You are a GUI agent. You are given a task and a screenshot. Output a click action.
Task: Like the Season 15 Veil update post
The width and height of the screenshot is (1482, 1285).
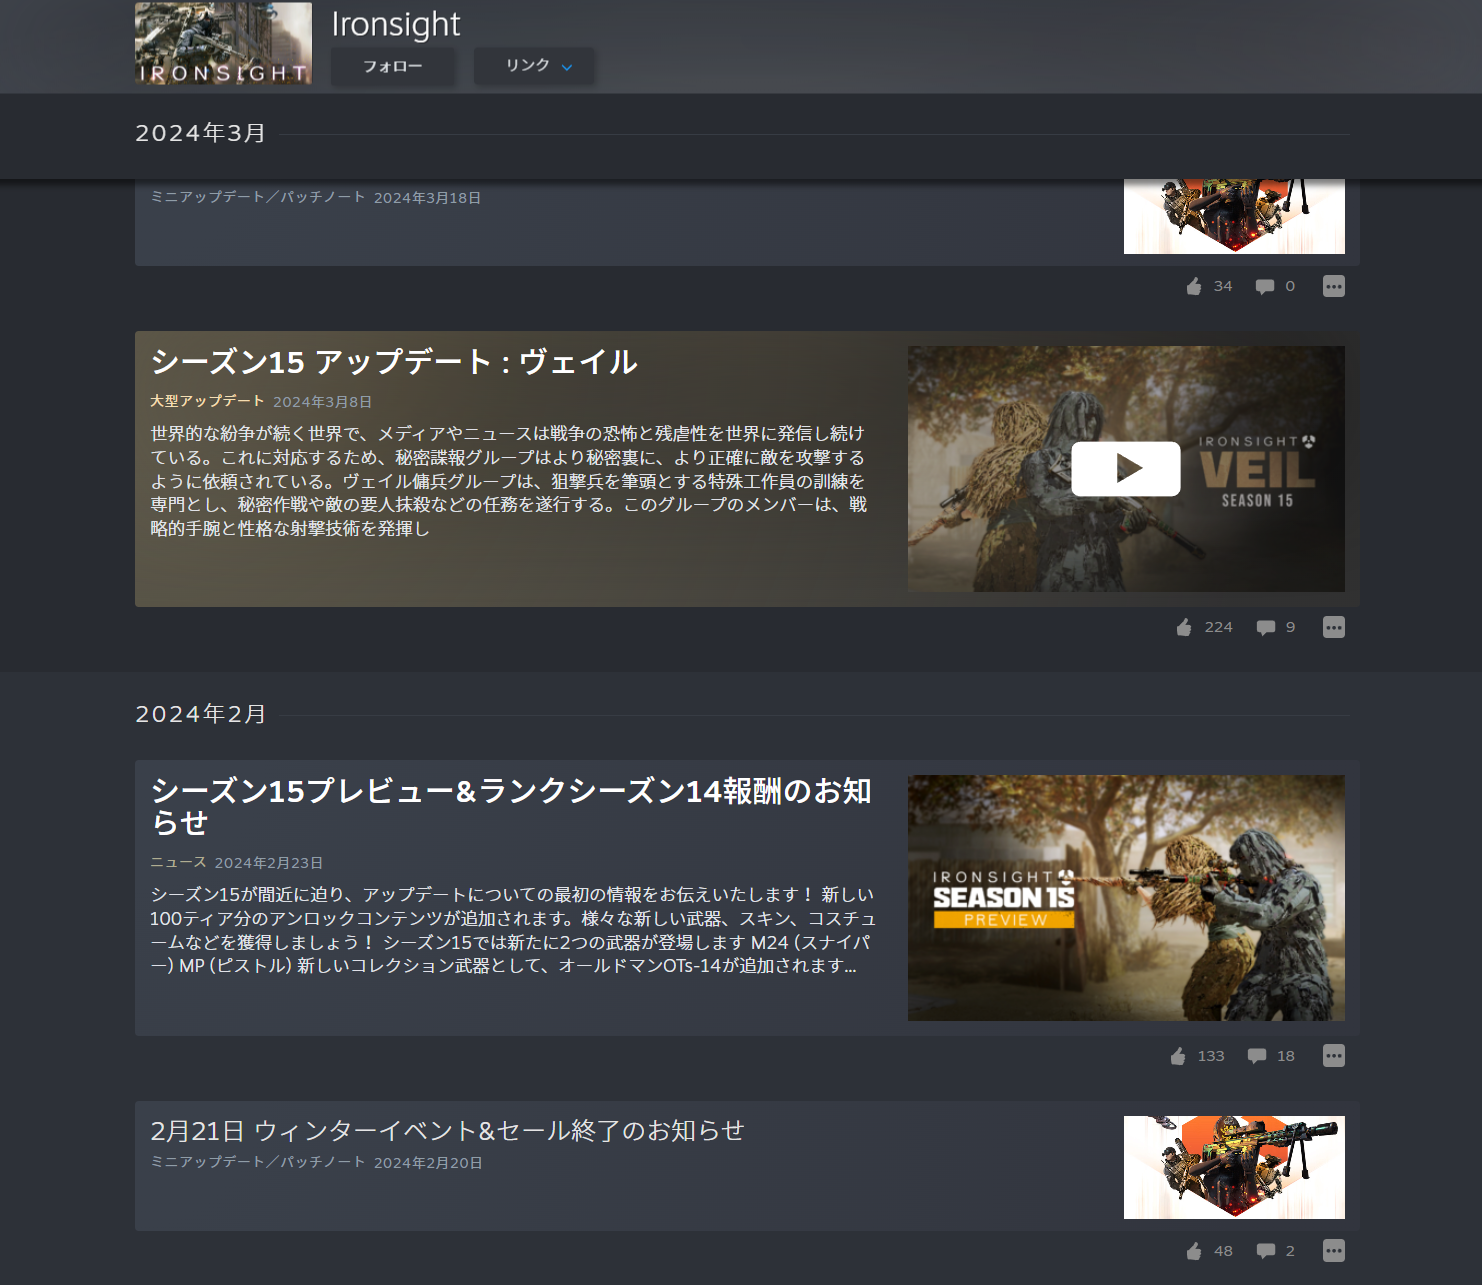1184,627
